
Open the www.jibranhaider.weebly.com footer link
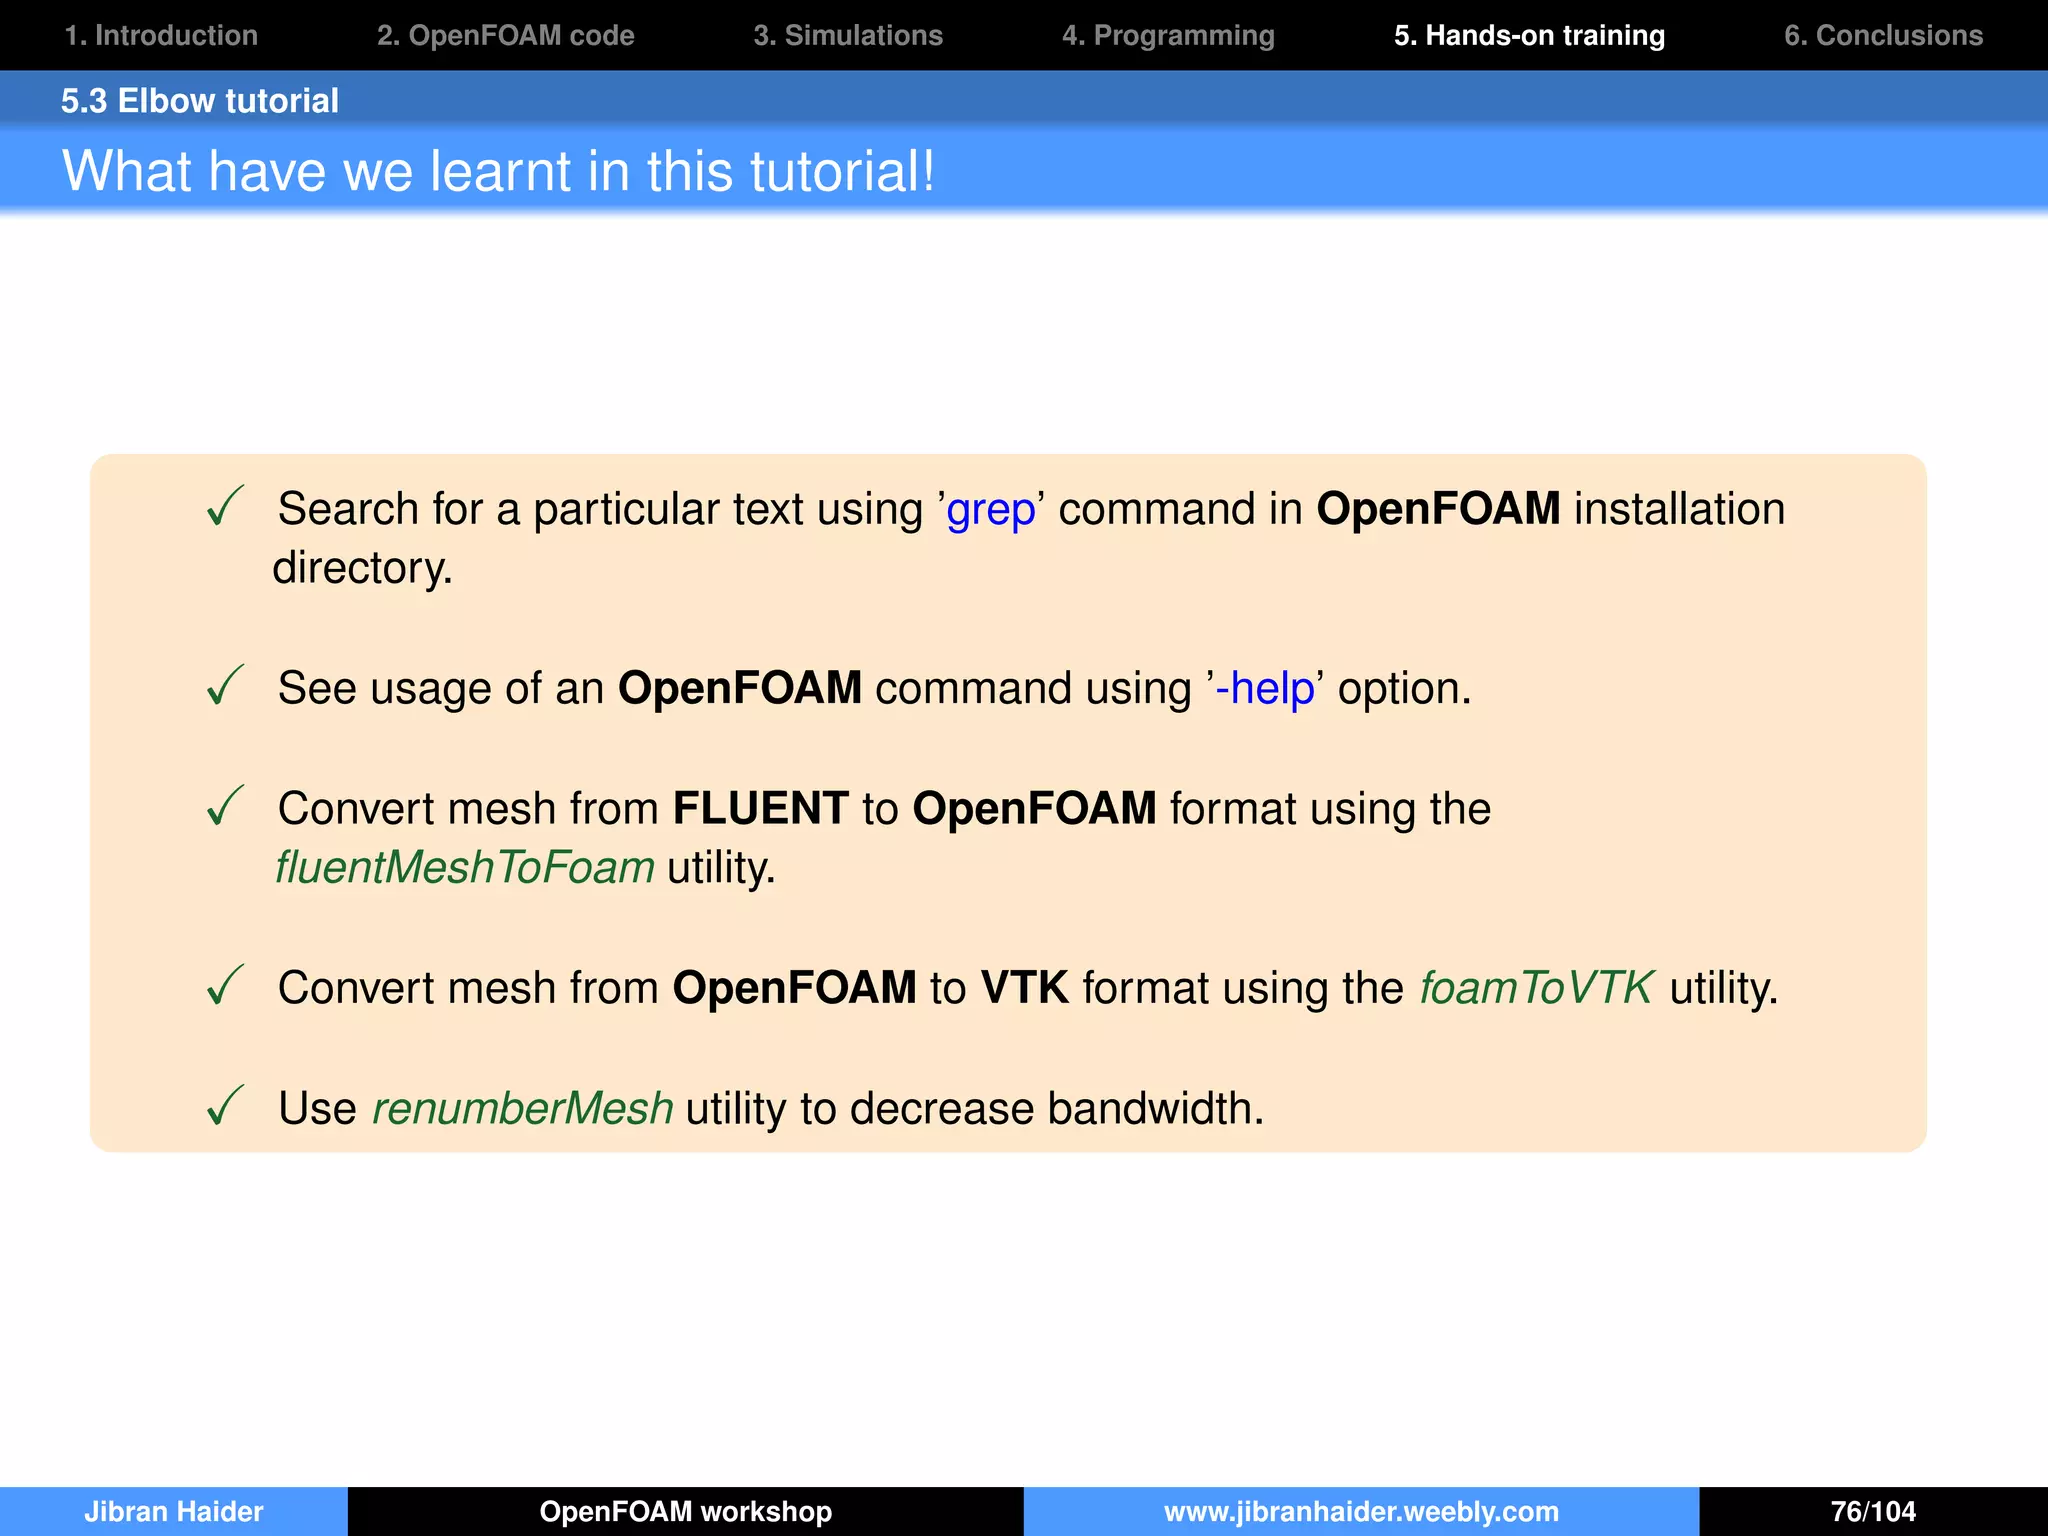(x=1361, y=1511)
